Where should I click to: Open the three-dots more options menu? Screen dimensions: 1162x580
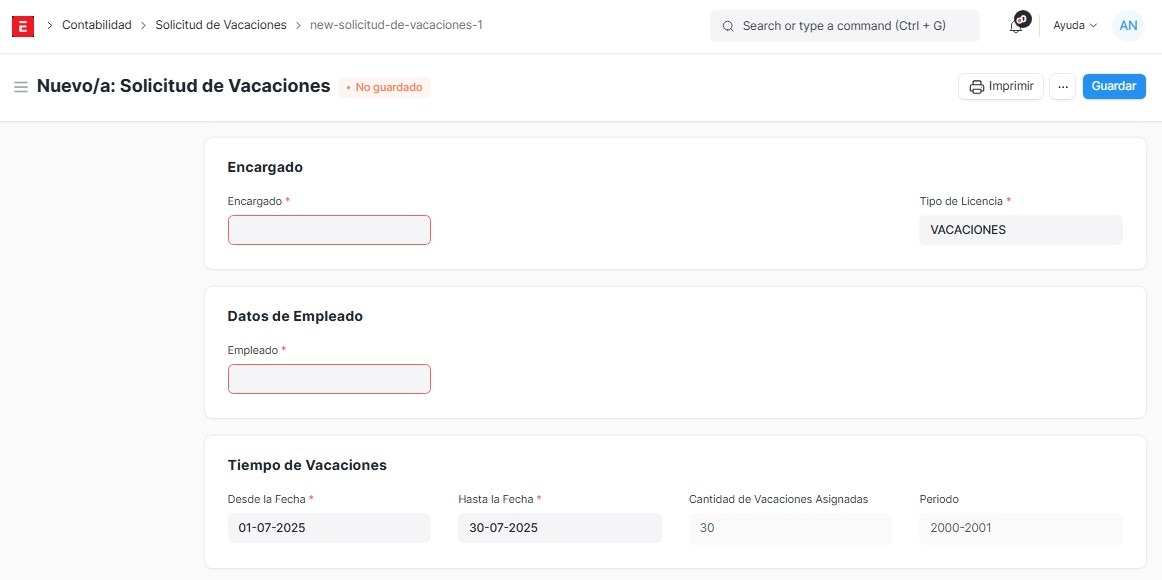pyautogui.click(x=1062, y=87)
